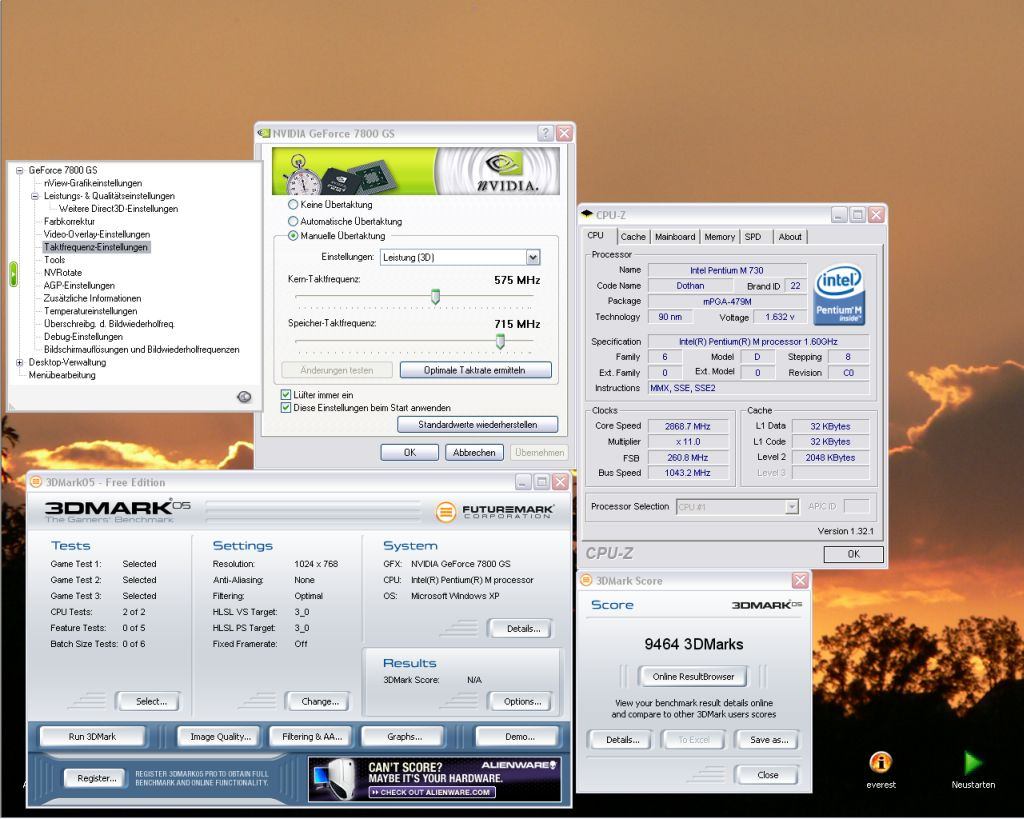The image size is (1024, 819).
Task: Toggle Lüfter immer ein checkbox
Action: pos(285,394)
